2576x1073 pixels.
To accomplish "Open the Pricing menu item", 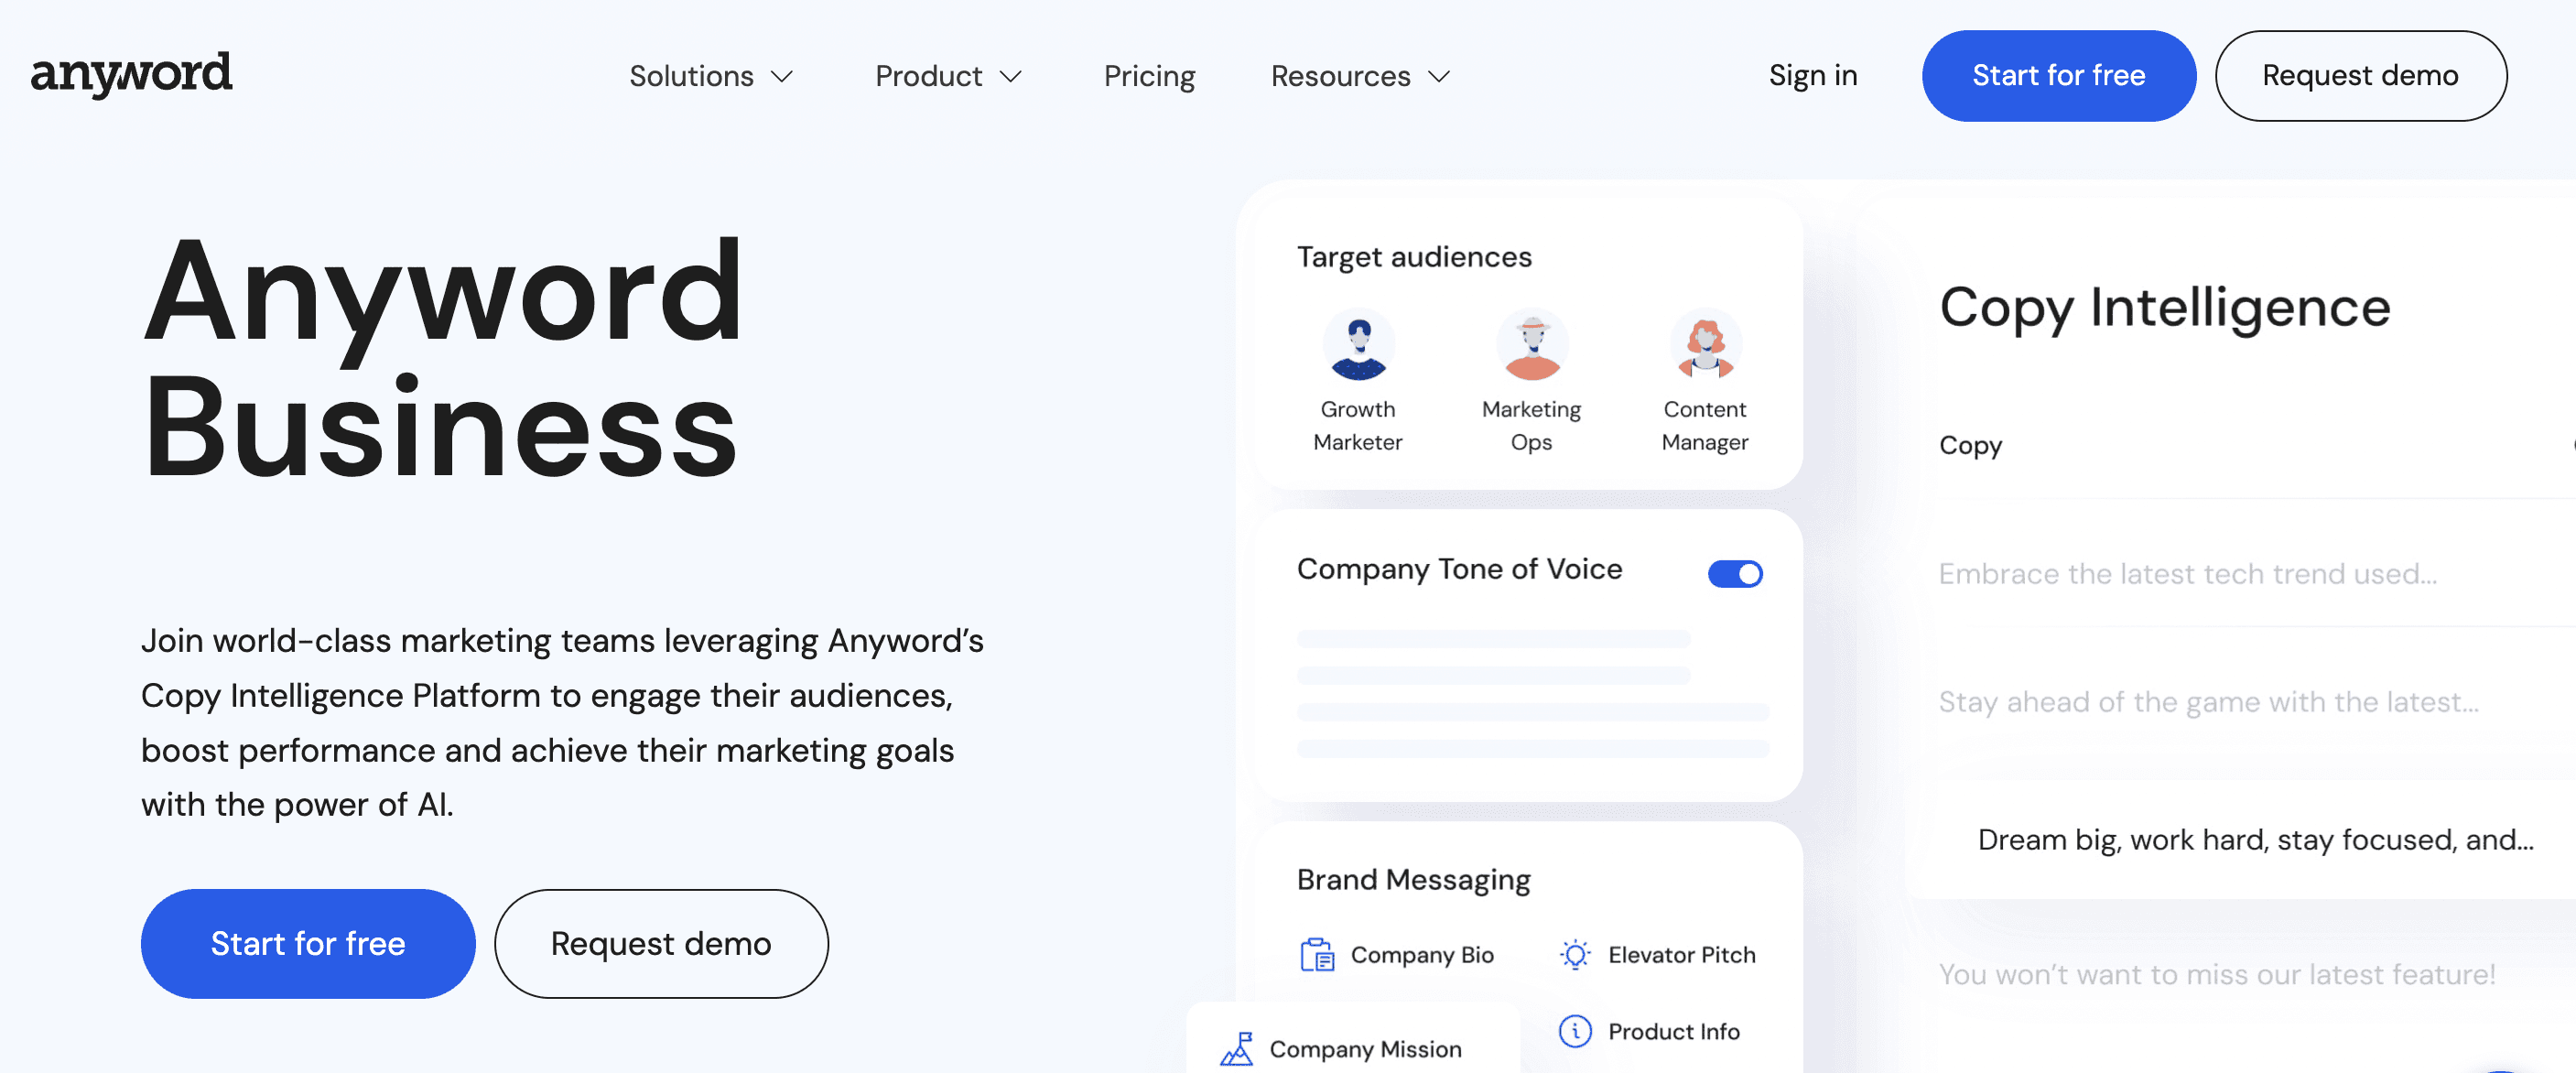I will 1148,76.
